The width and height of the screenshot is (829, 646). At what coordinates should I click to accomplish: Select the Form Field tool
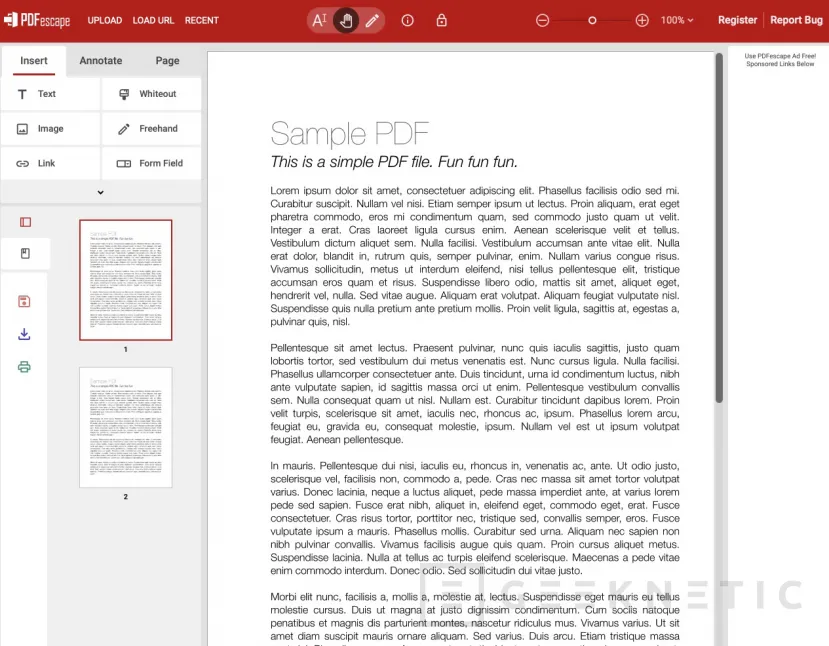coord(151,163)
